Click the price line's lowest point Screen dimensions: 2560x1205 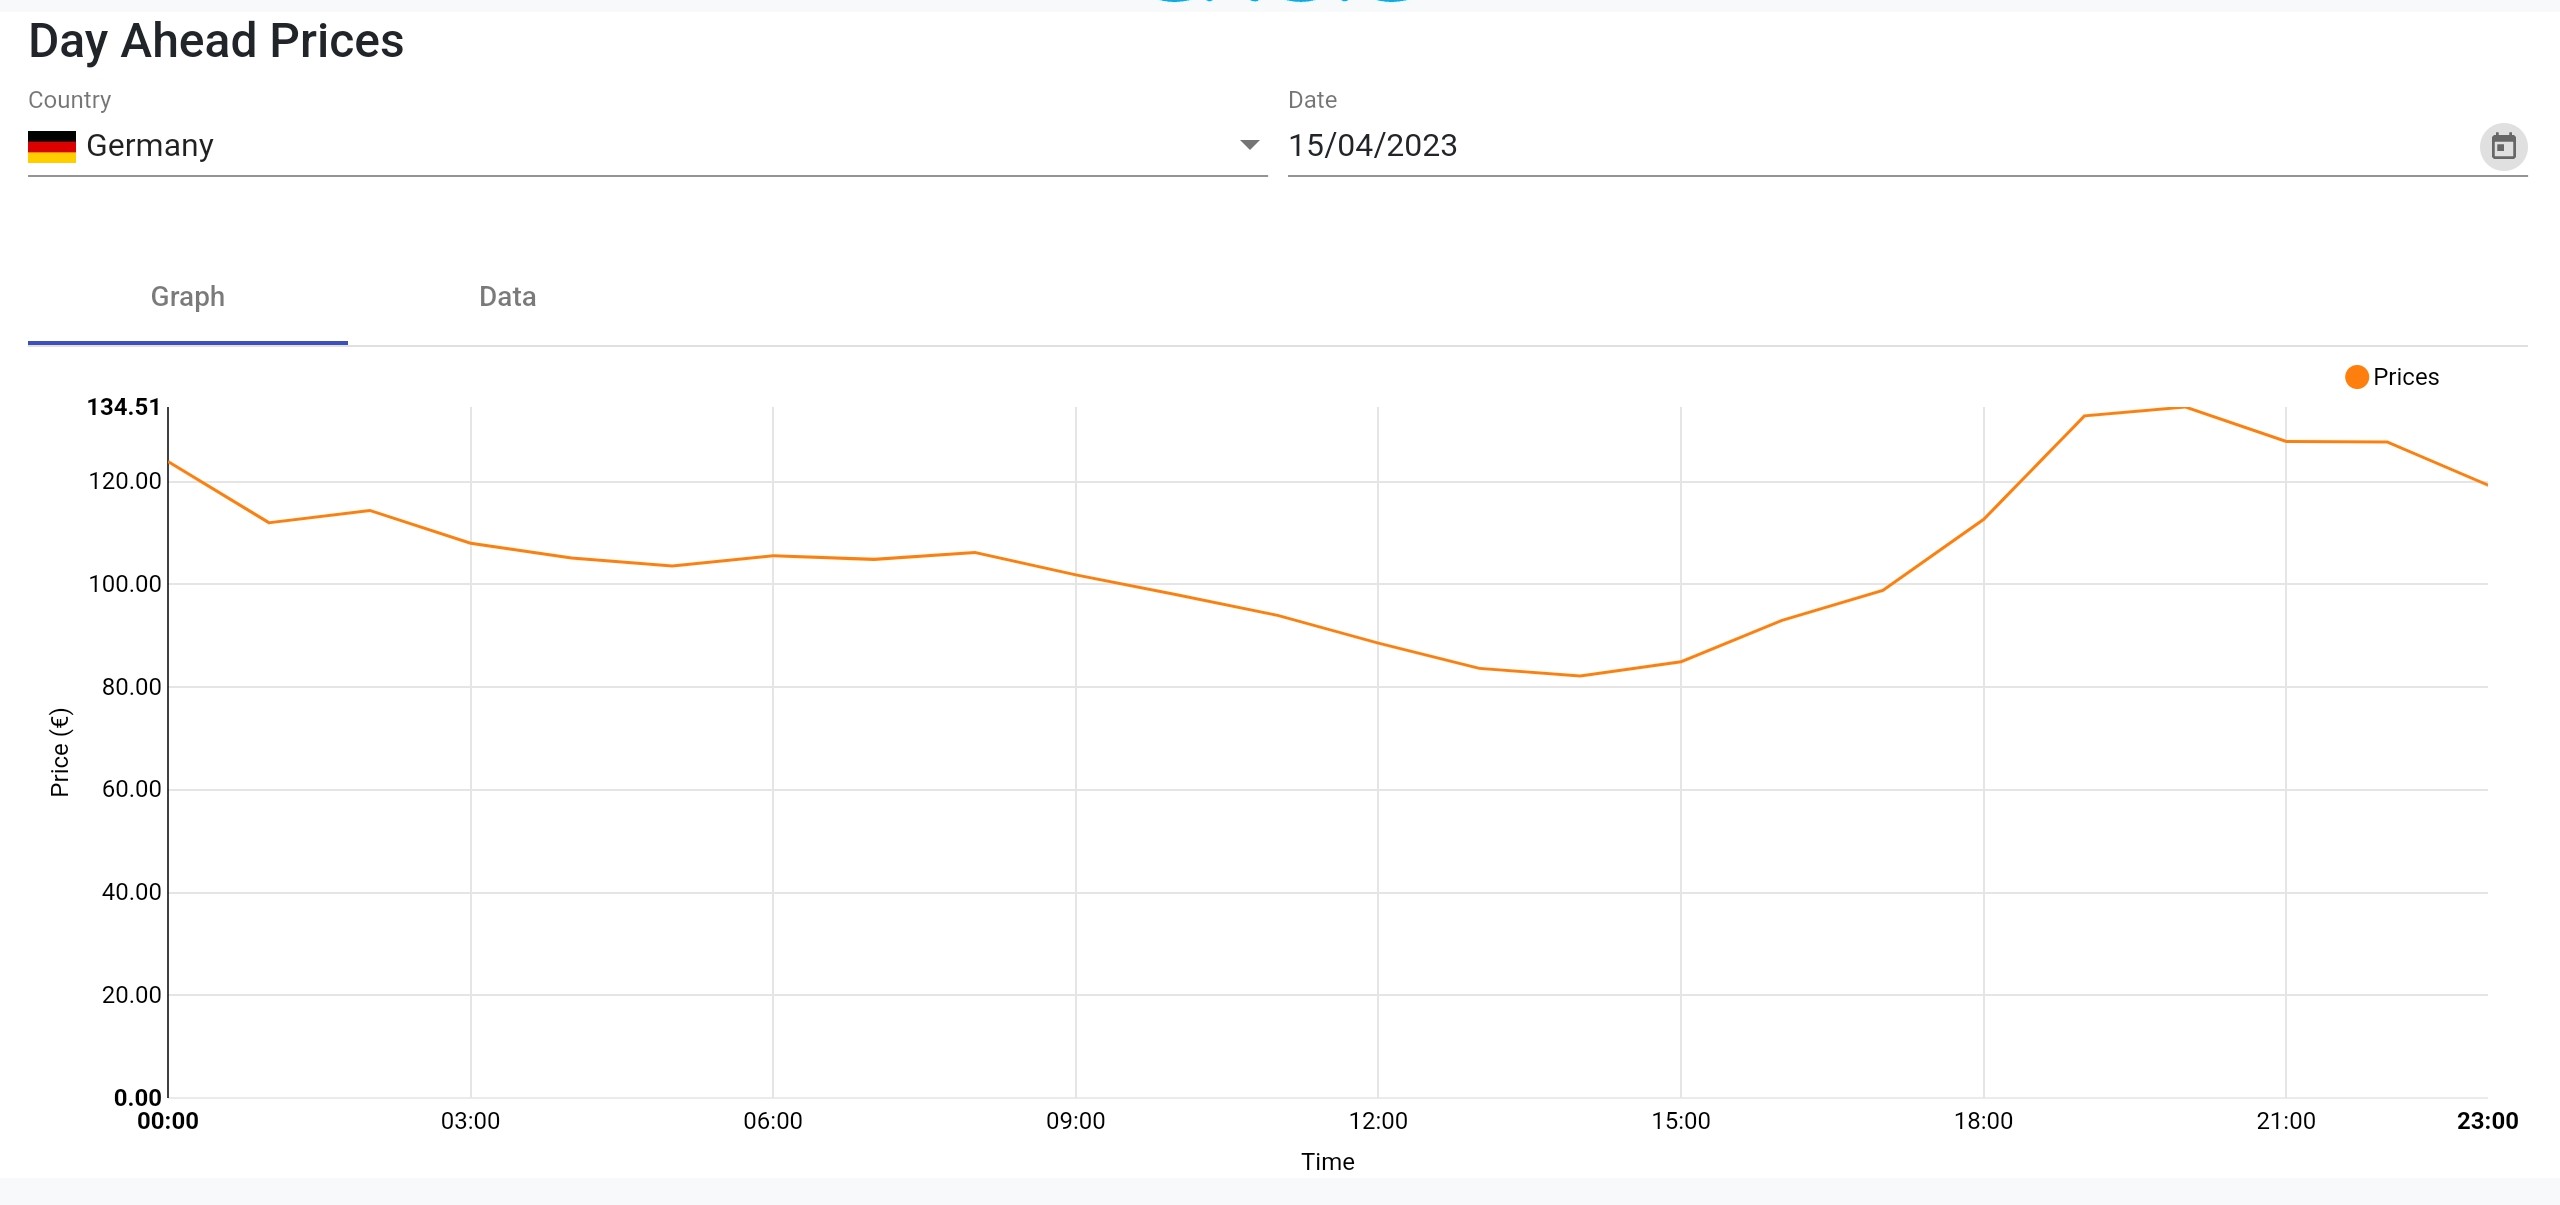[x=1580, y=676]
